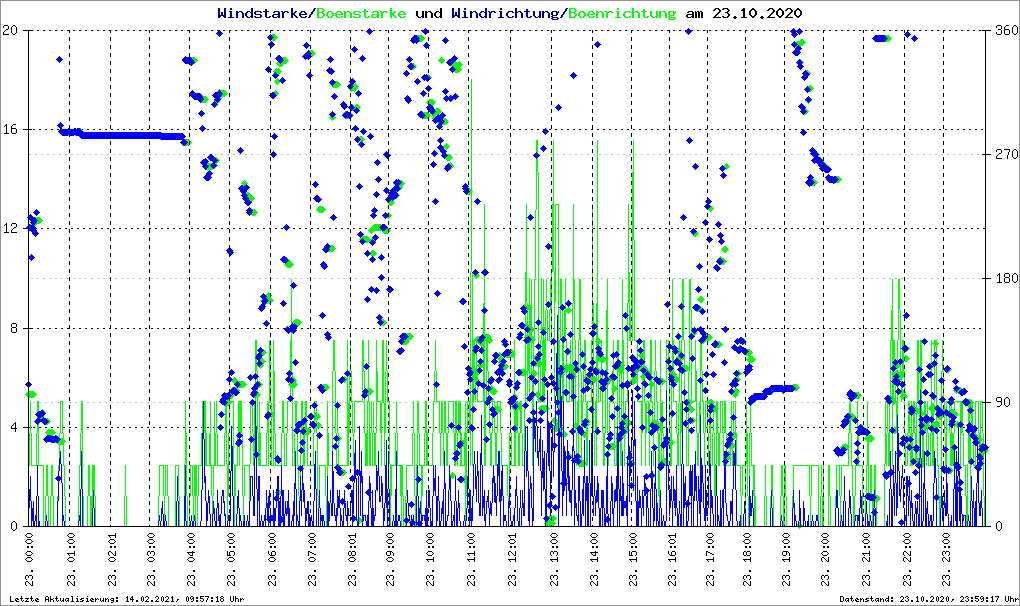Click the 90 degree label on right axis
Viewport: 1020px width, 606px height.
tap(1002, 402)
